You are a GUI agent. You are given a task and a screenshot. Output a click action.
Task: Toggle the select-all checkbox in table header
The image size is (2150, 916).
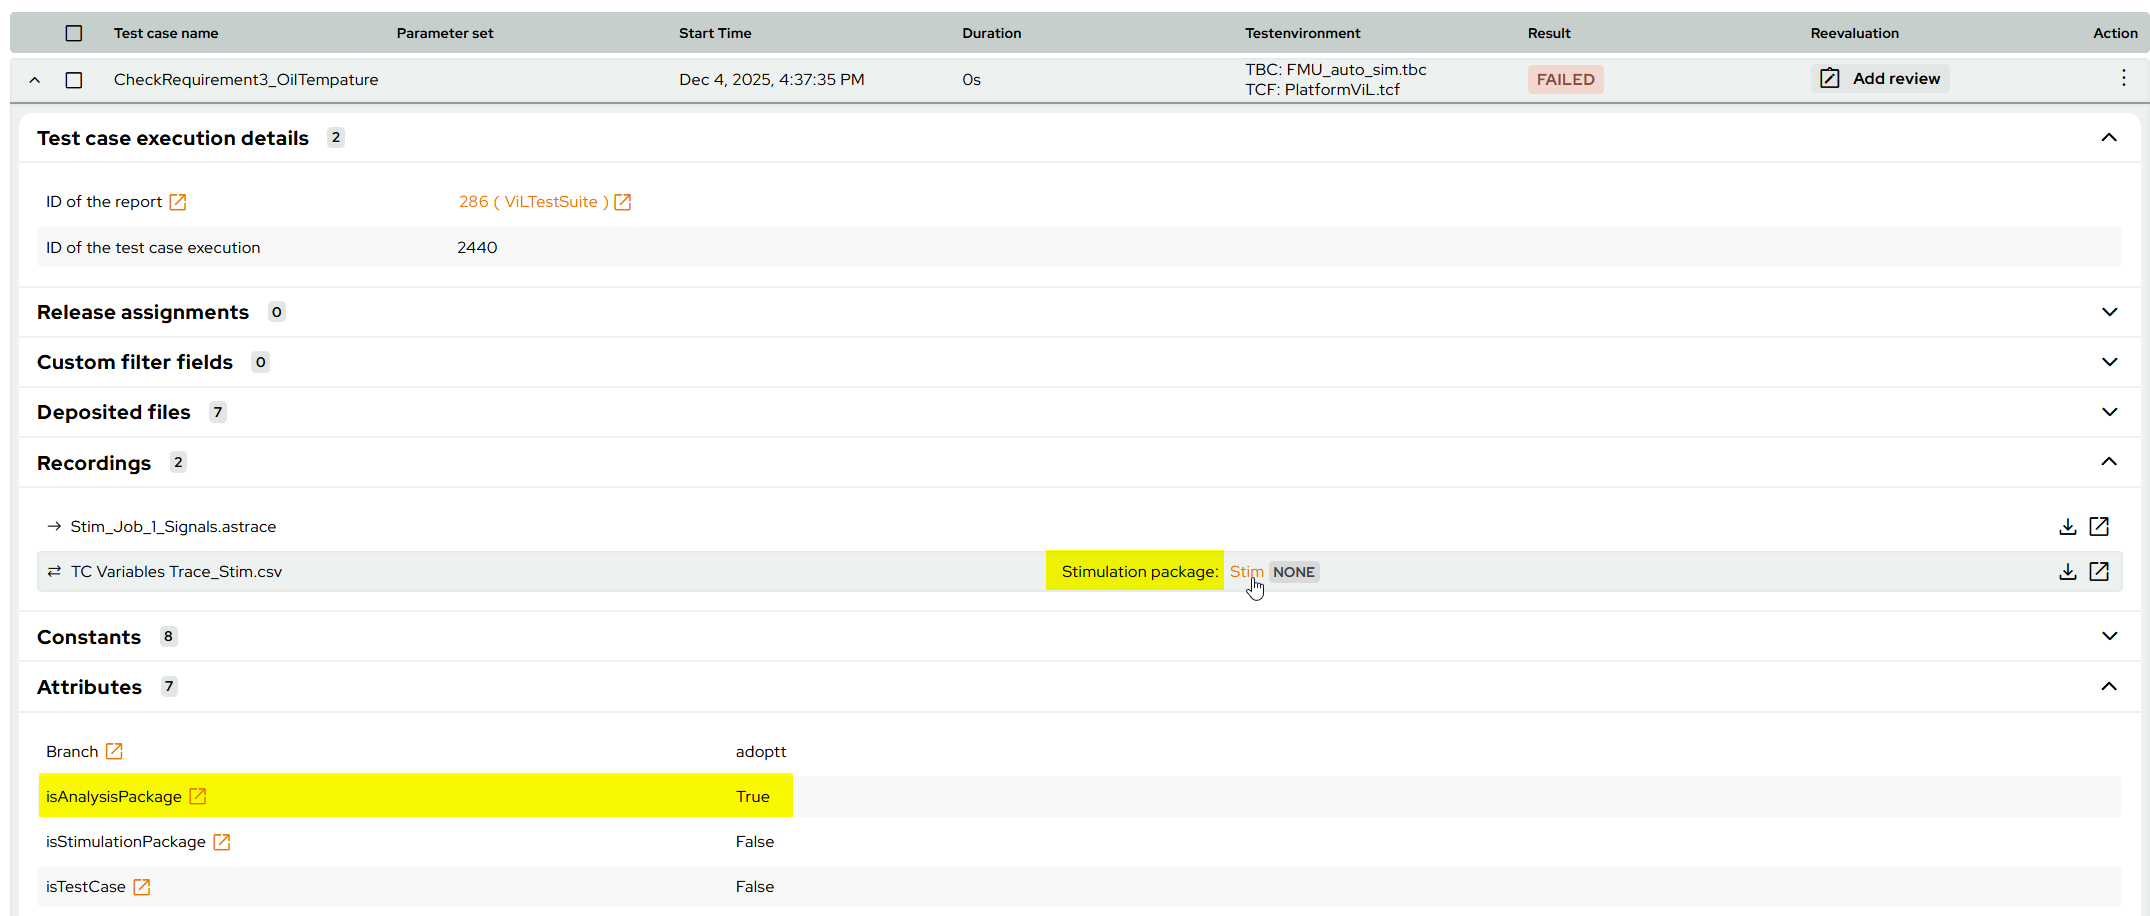(x=74, y=33)
